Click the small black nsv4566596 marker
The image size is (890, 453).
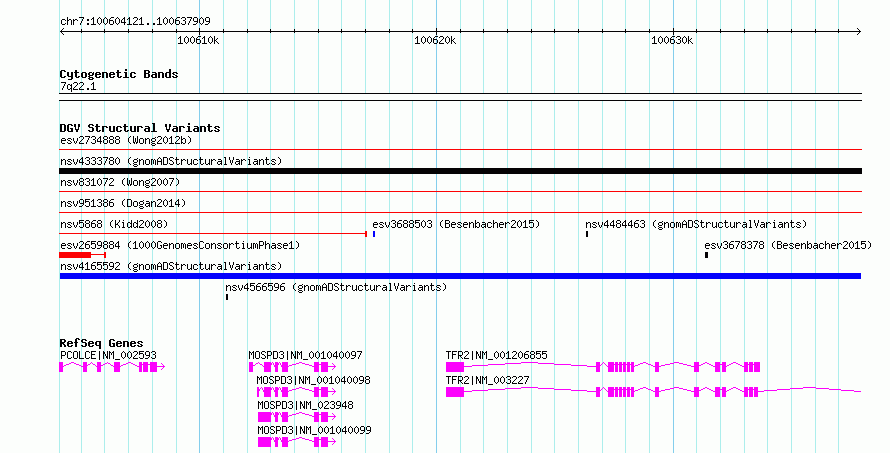coord(227,297)
